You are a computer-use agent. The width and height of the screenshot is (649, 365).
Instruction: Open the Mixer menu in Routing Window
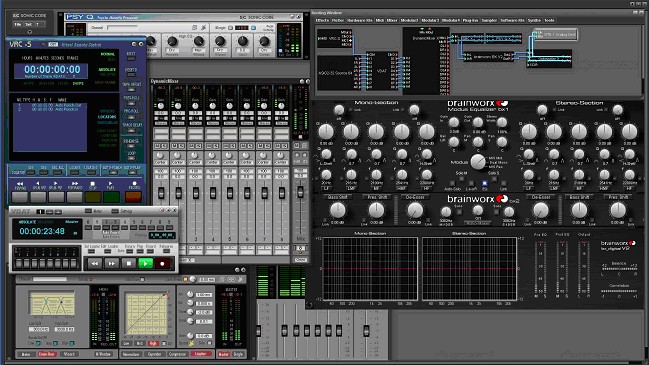pos(392,20)
